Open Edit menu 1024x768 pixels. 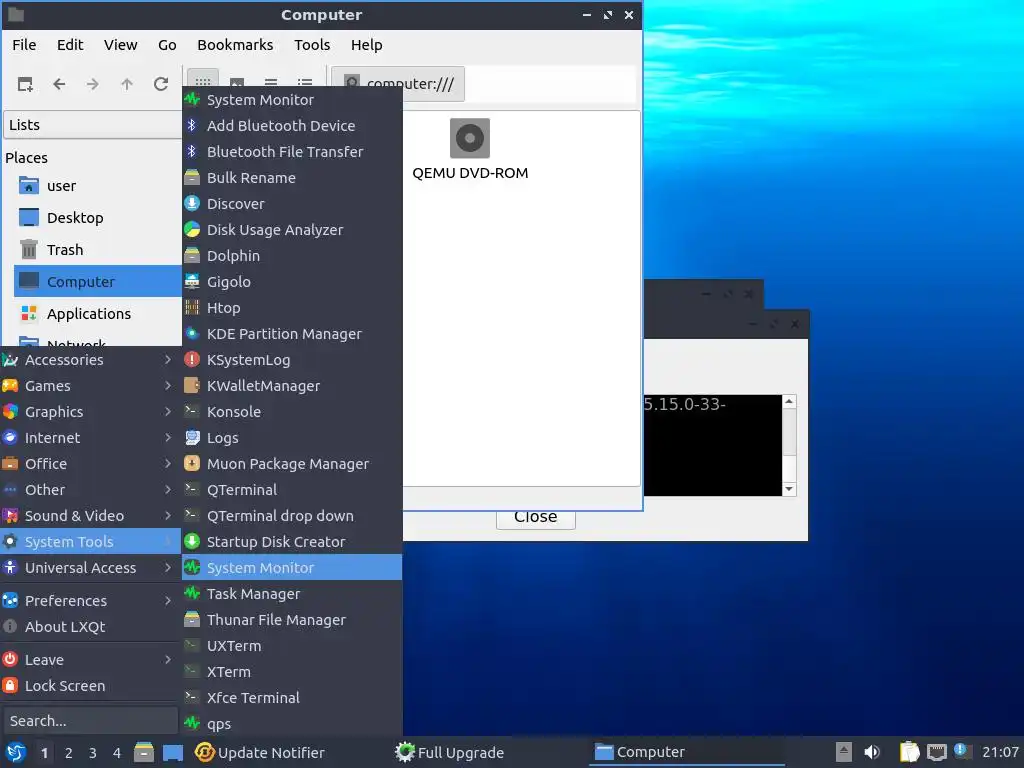point(70,45)
